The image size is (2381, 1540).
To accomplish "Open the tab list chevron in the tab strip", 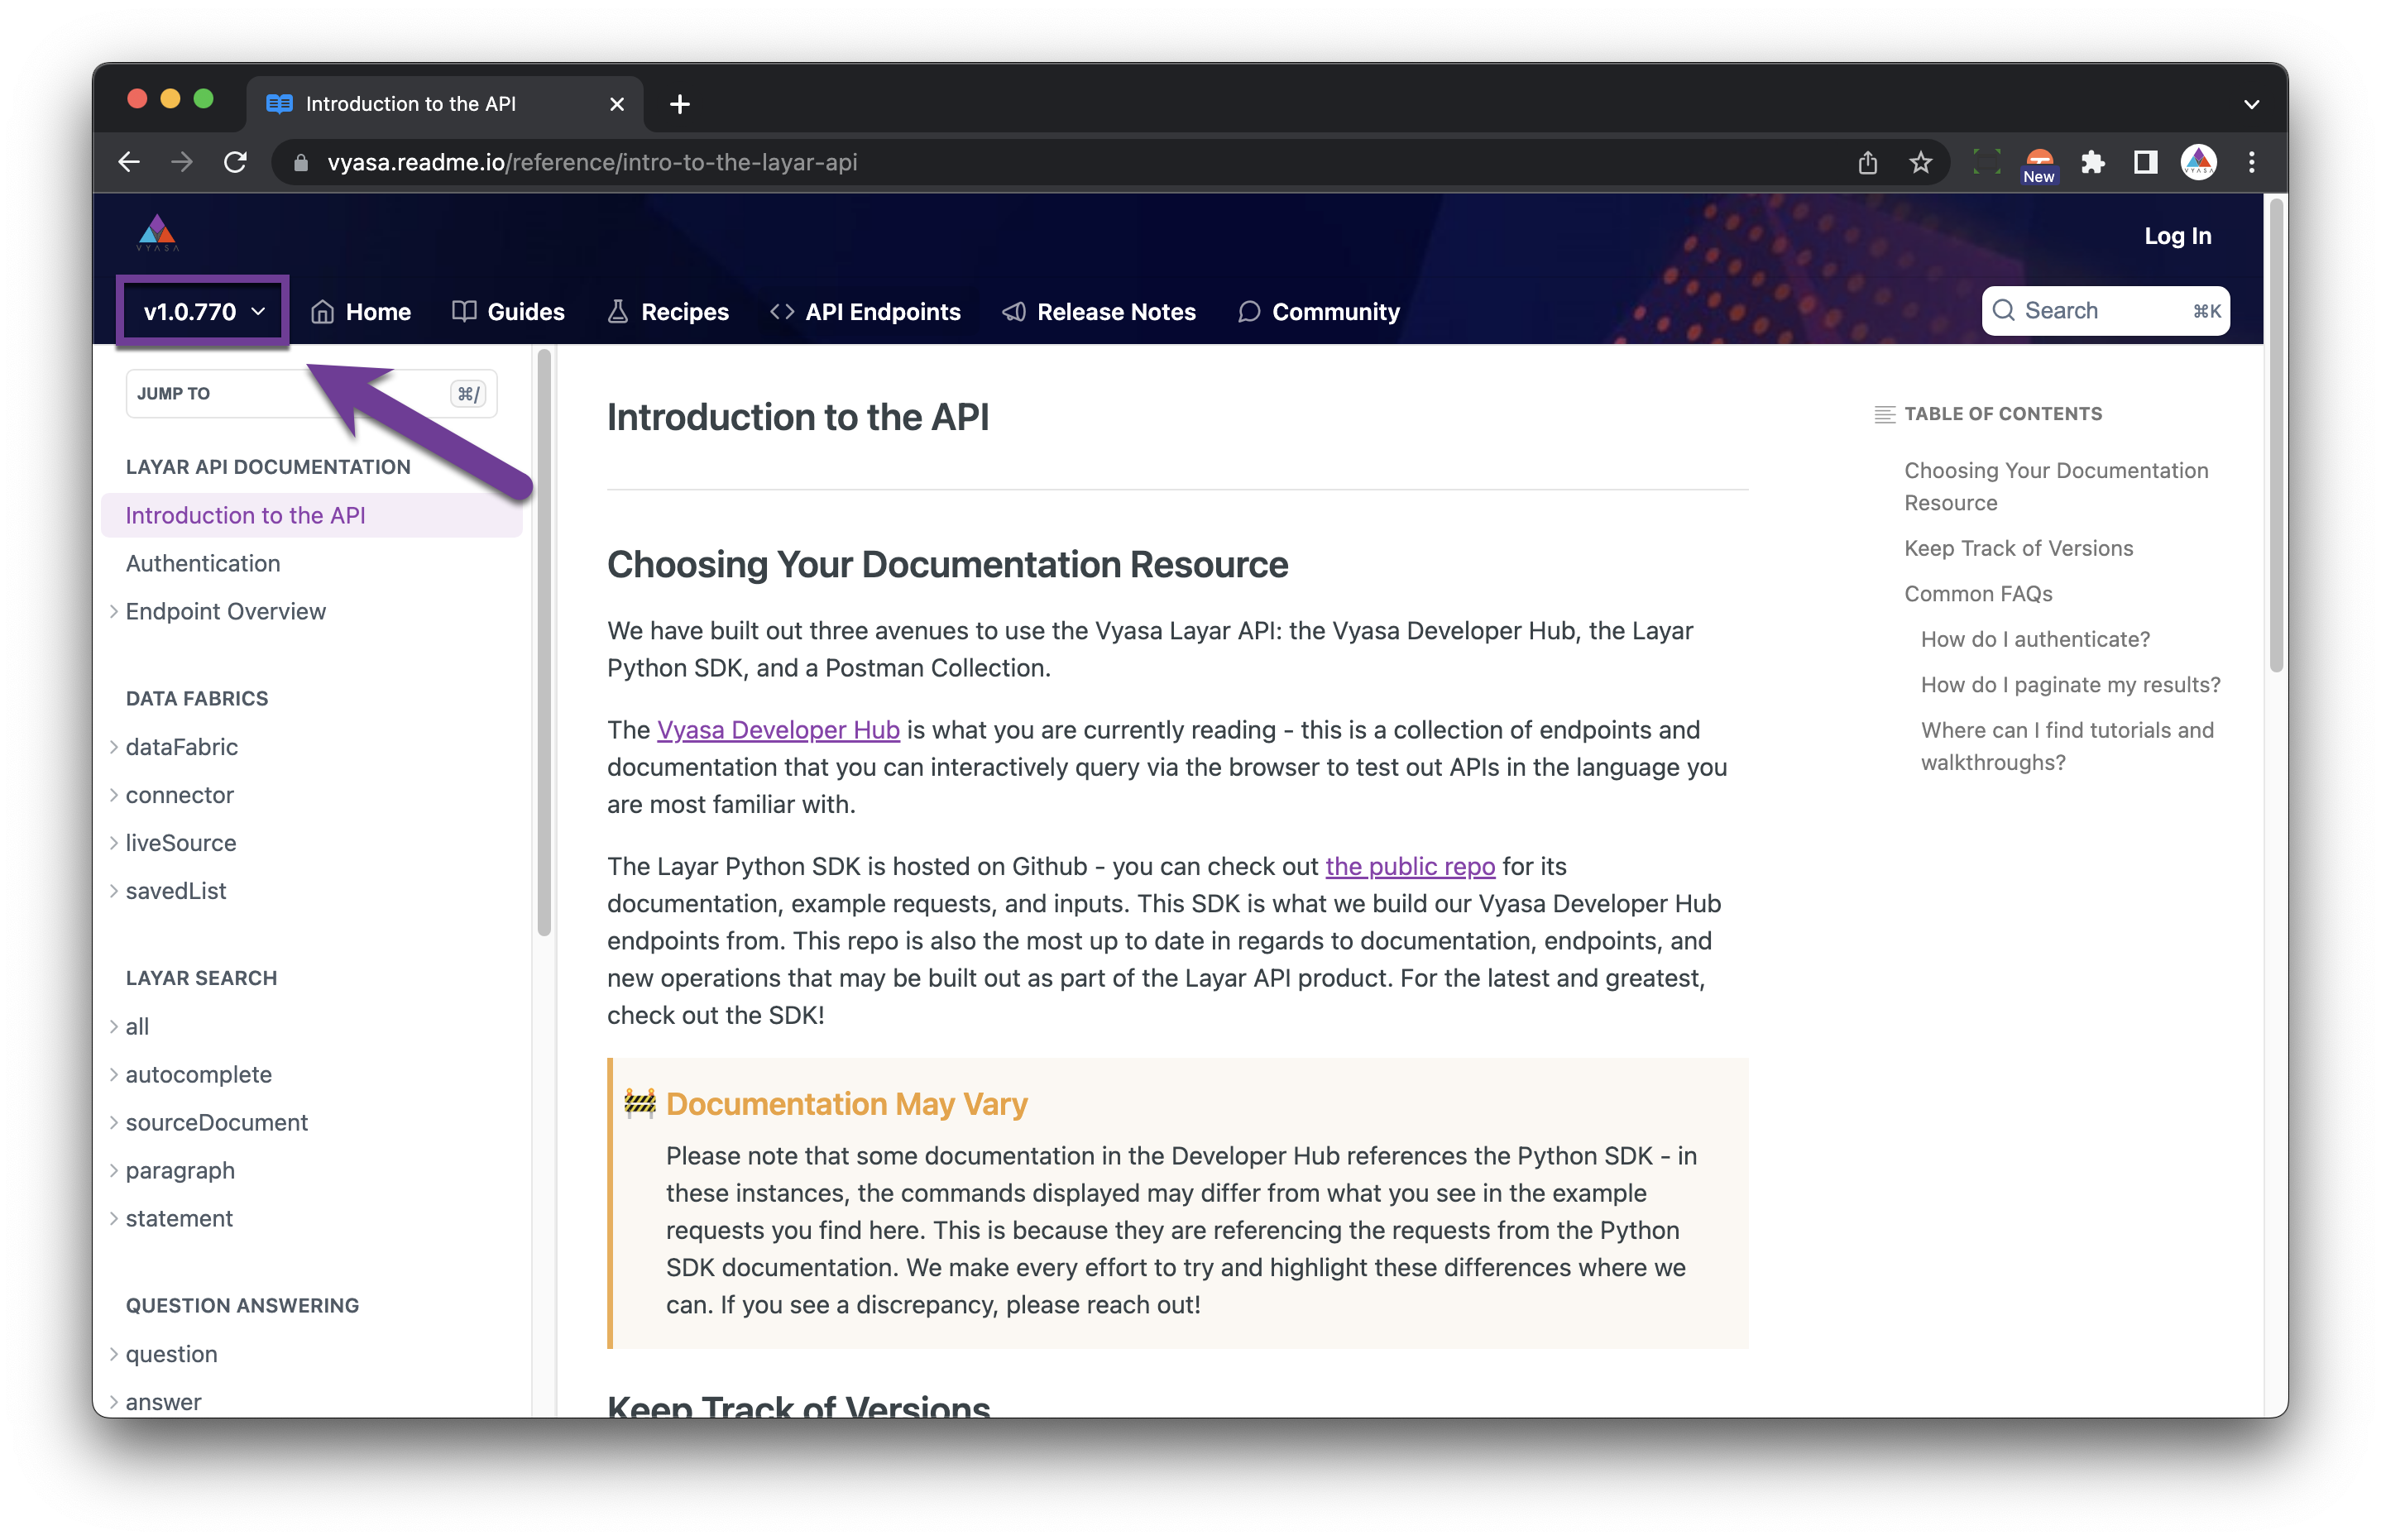I will [x=2251, y=104].
